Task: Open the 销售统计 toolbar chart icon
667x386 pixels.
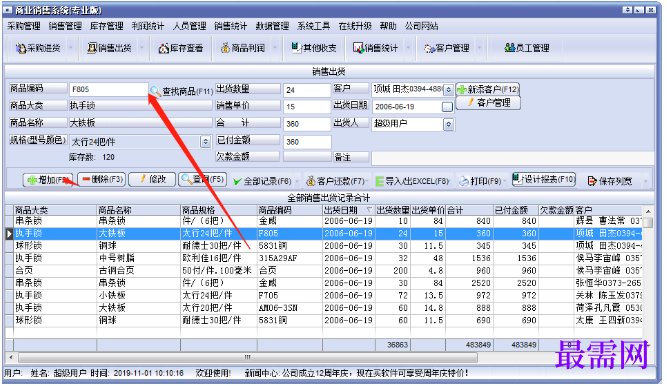Action: (359, 48)
